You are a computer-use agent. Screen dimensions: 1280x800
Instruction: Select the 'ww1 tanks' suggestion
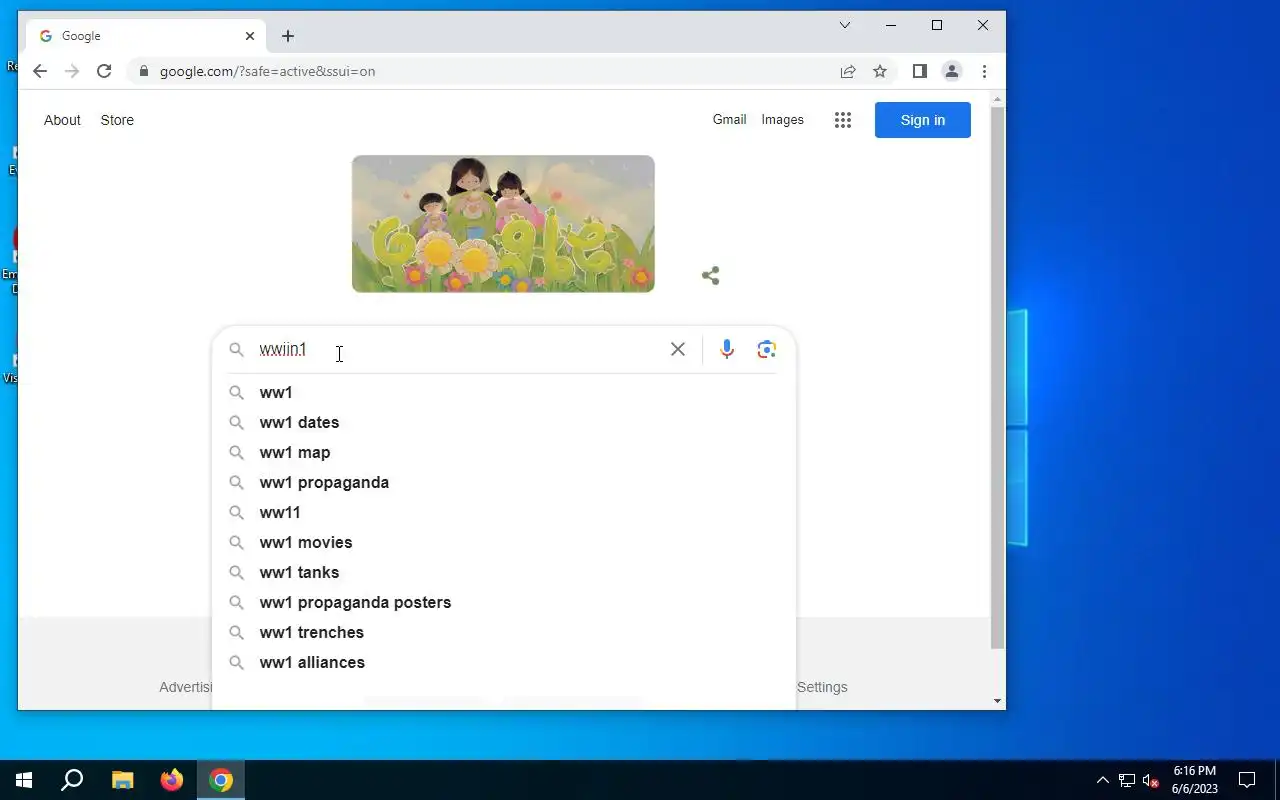[504, 572]
